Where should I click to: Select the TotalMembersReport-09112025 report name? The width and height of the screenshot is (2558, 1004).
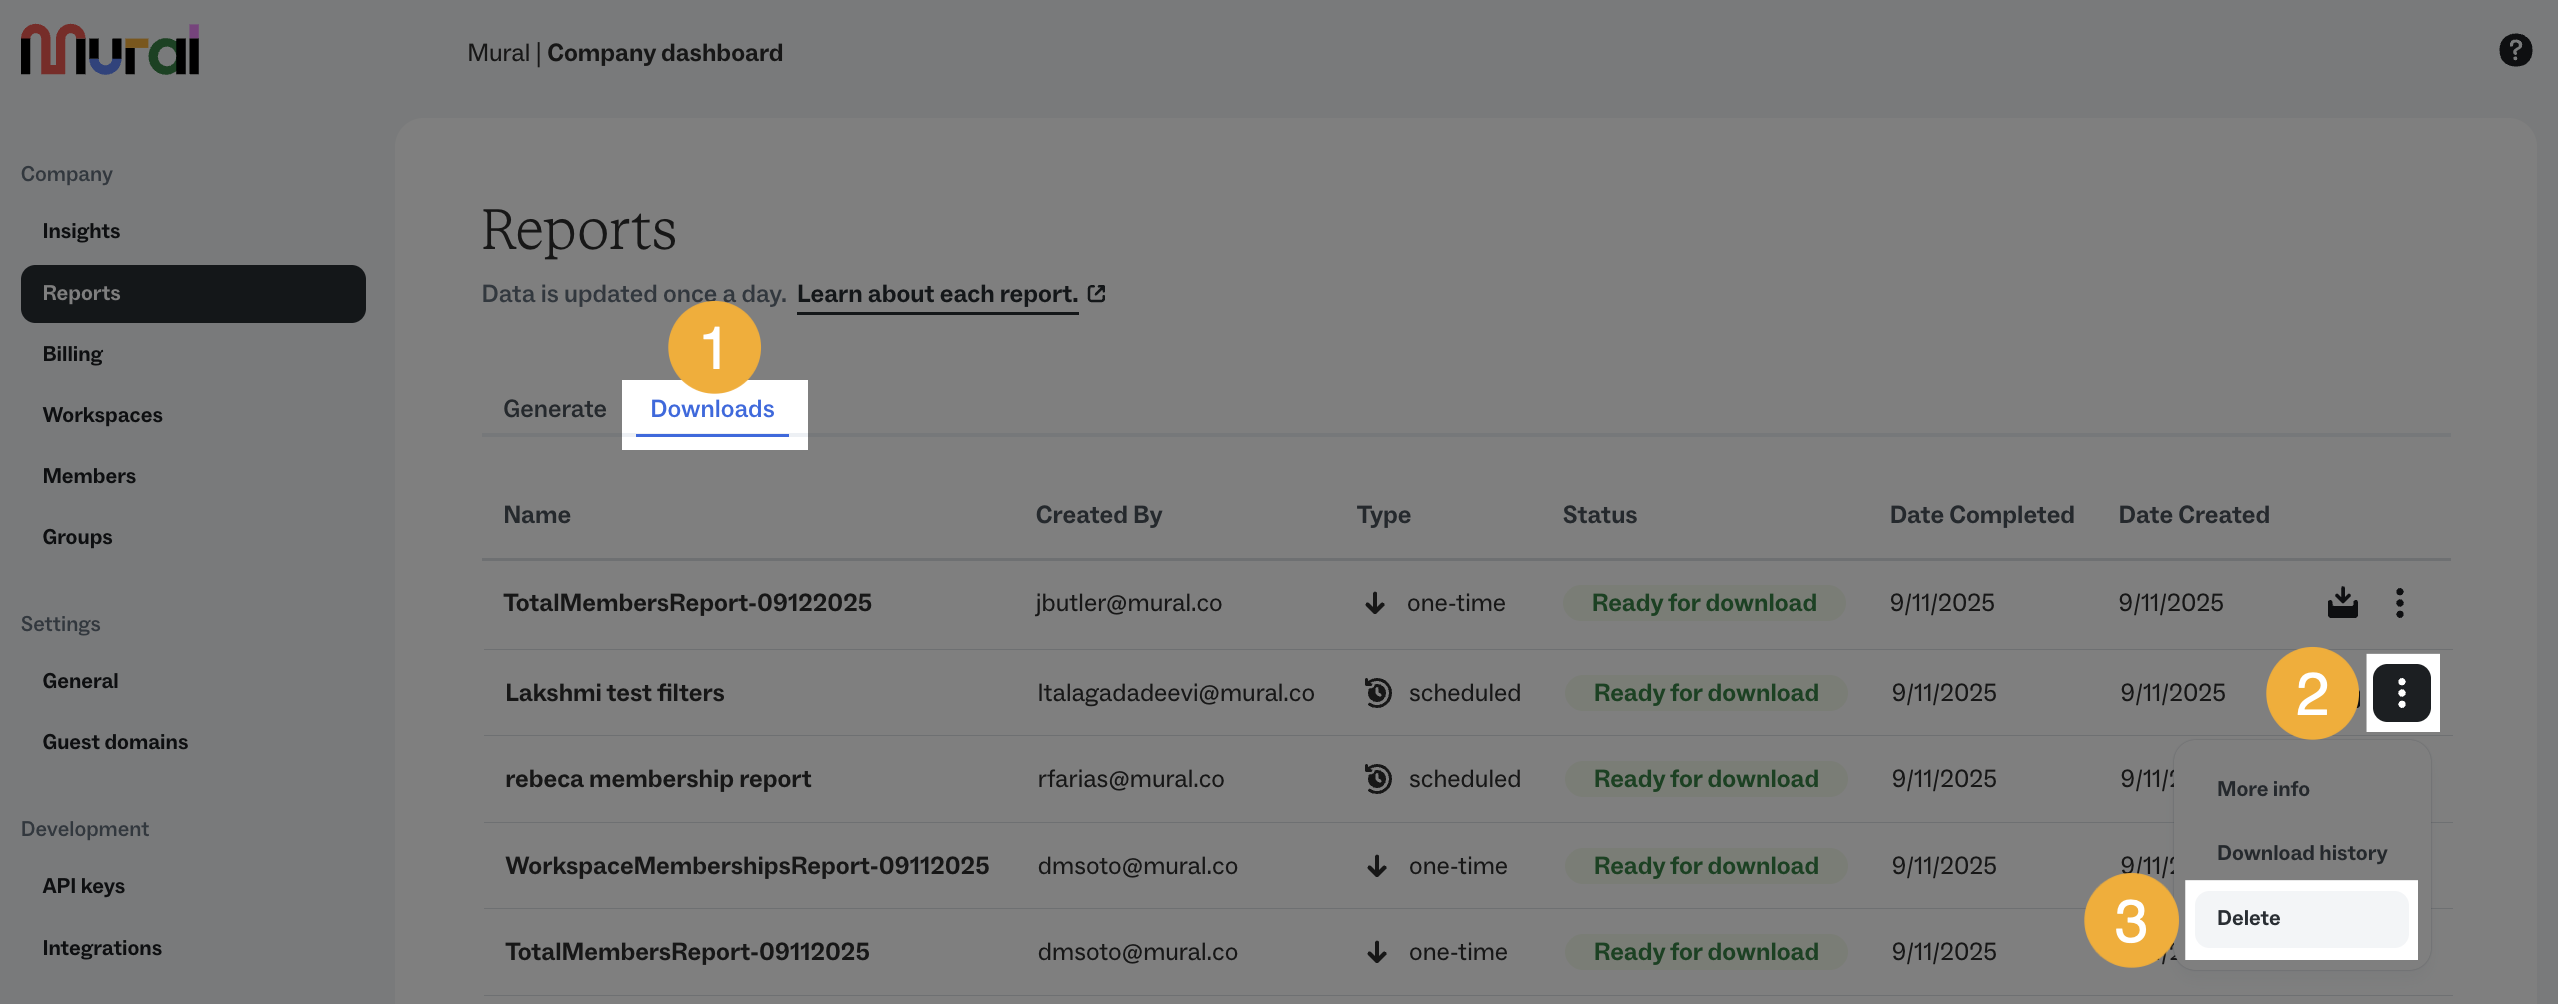[687, 952]
